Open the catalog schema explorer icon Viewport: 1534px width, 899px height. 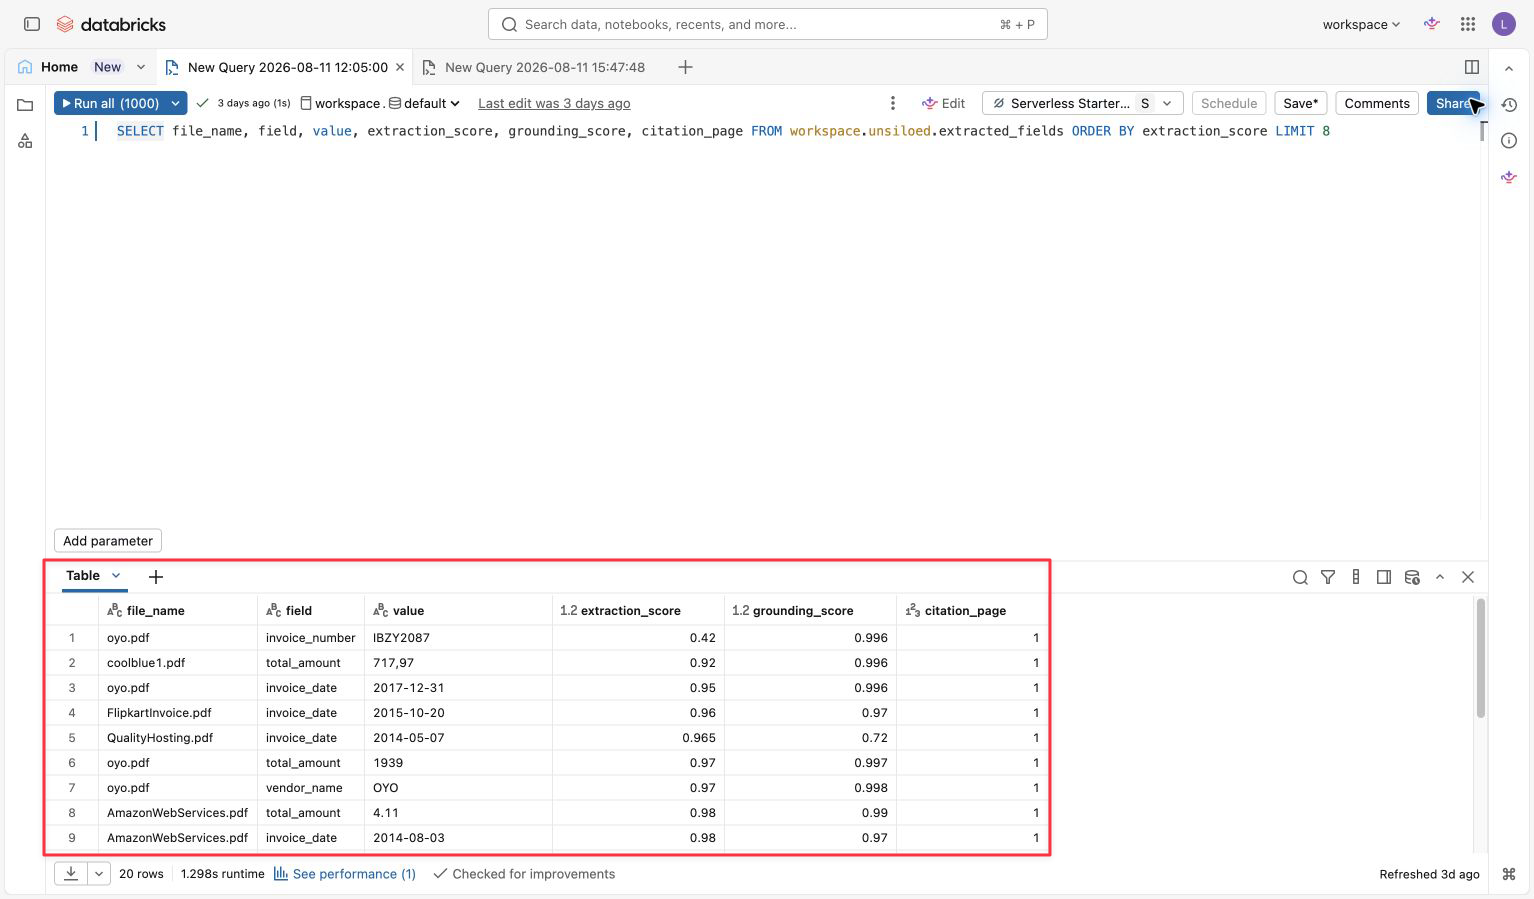25,141
